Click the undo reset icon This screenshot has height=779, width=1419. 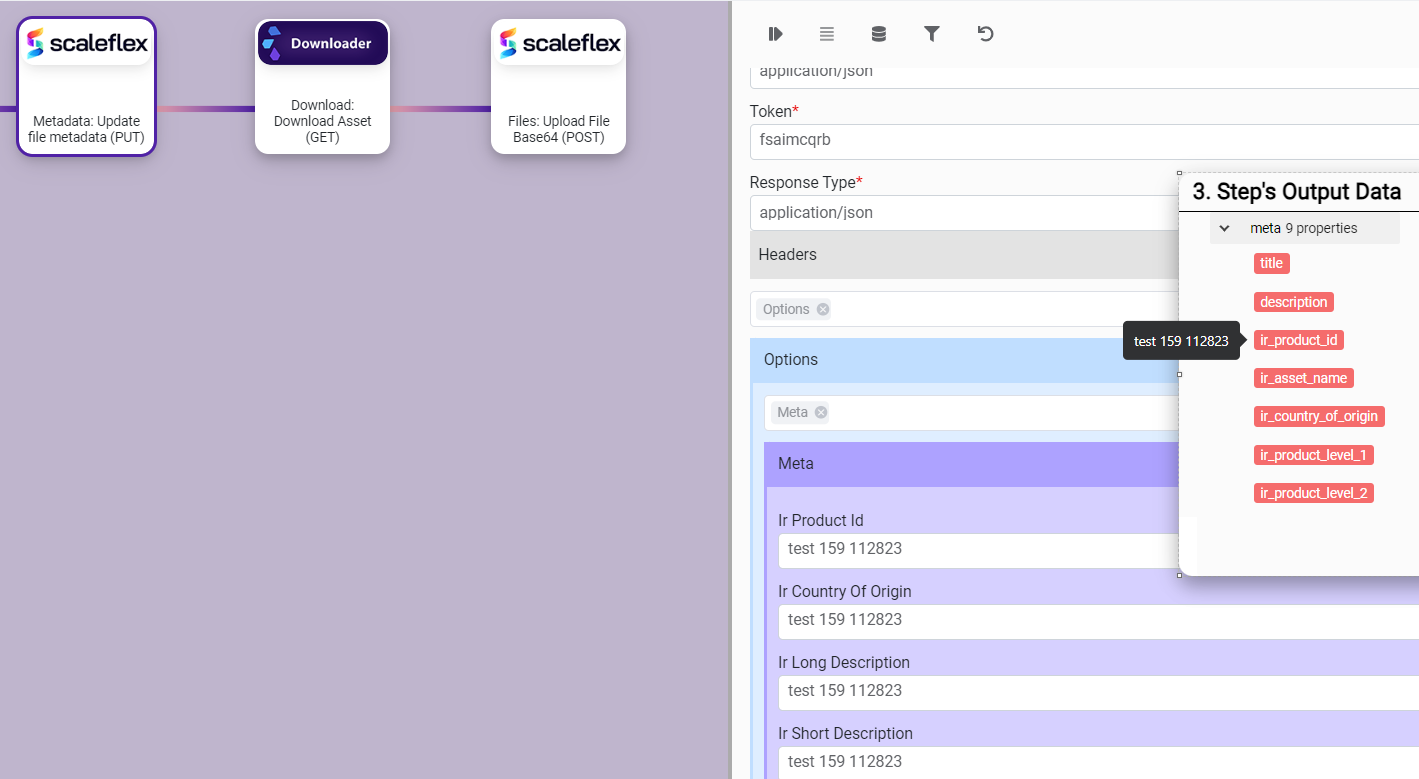pyautogui.click(x=985, y=34)
